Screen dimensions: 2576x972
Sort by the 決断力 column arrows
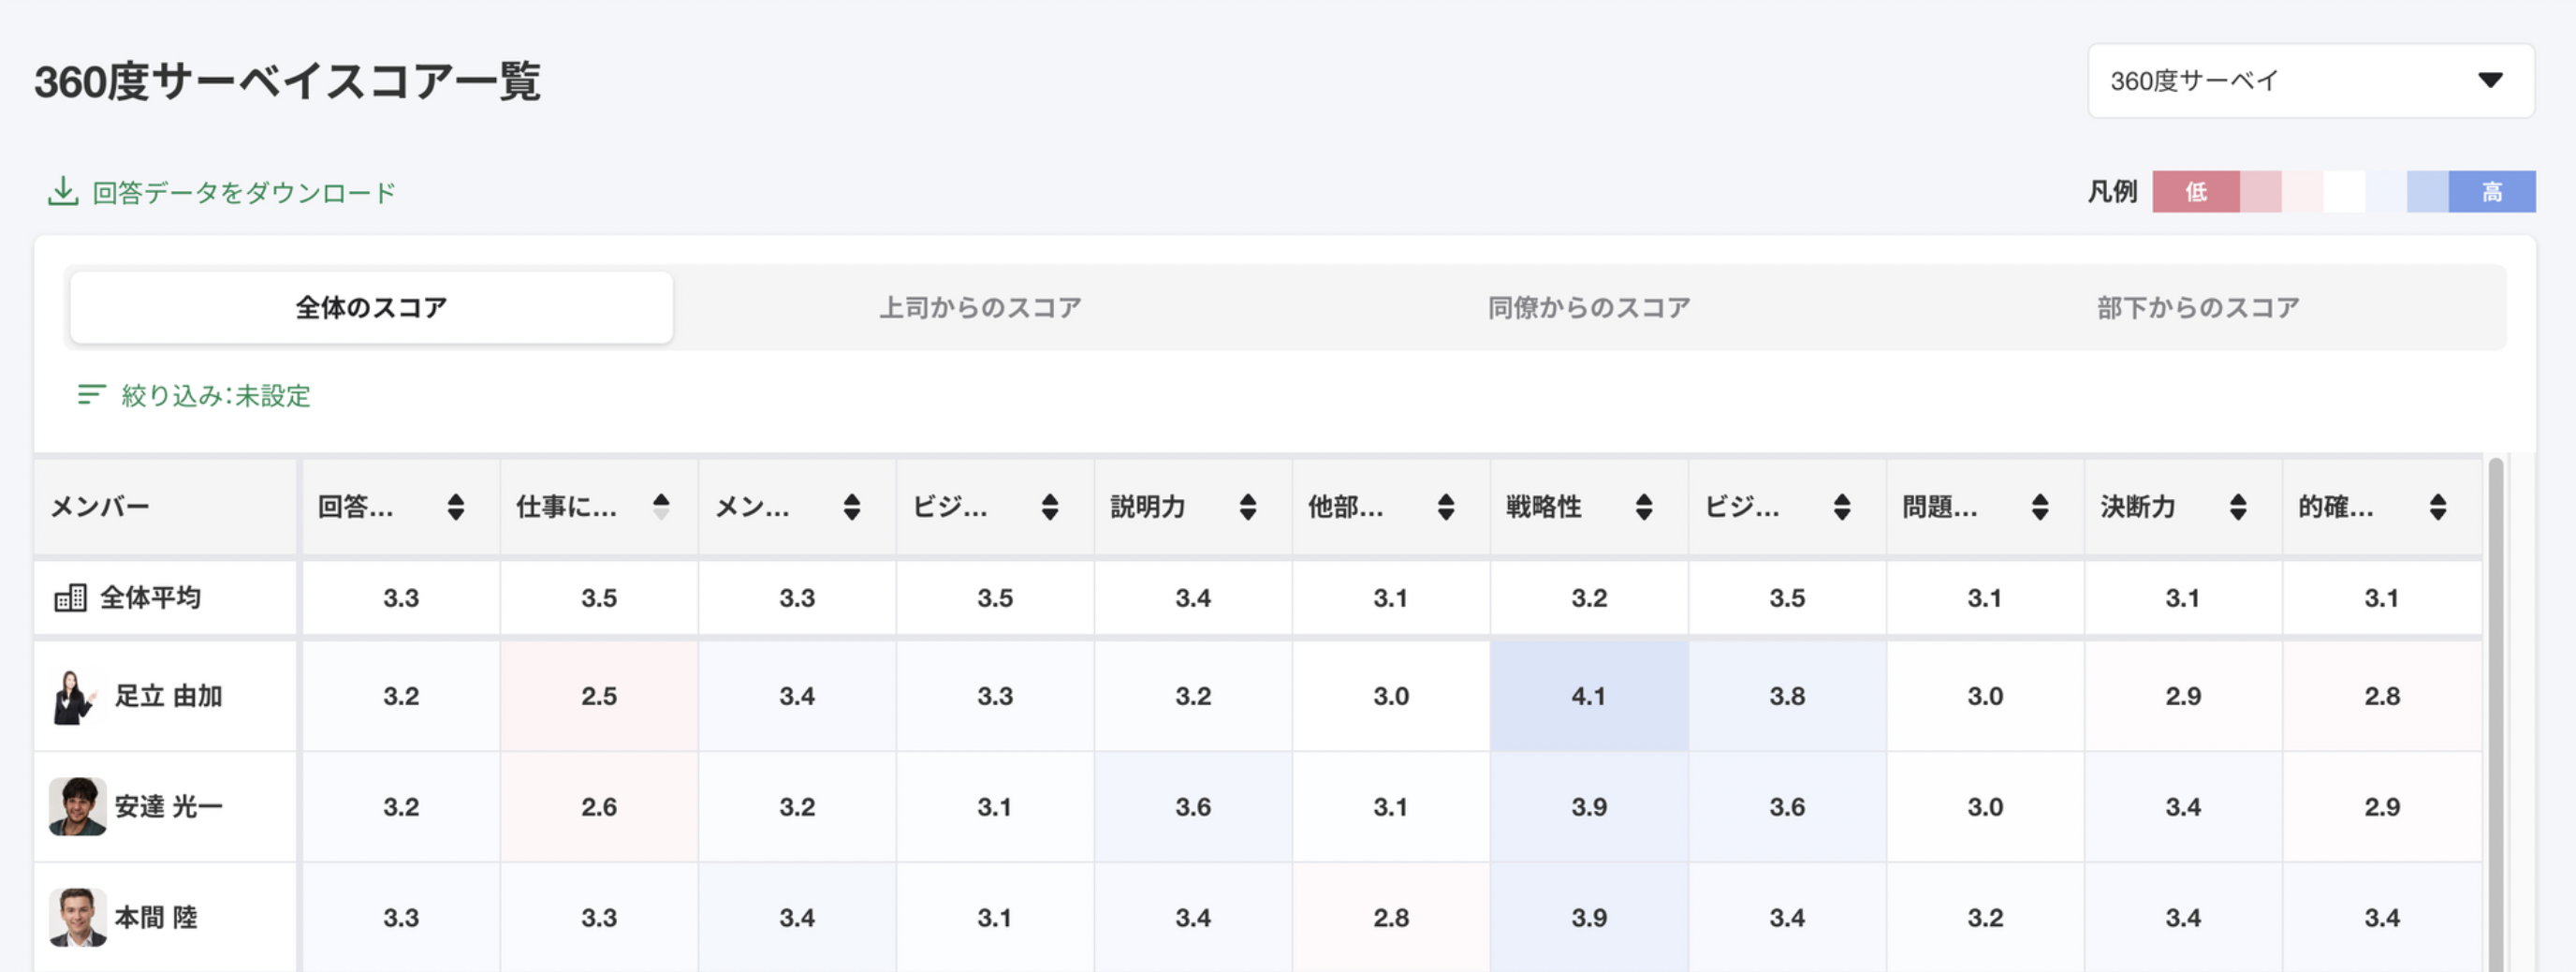2238,507
